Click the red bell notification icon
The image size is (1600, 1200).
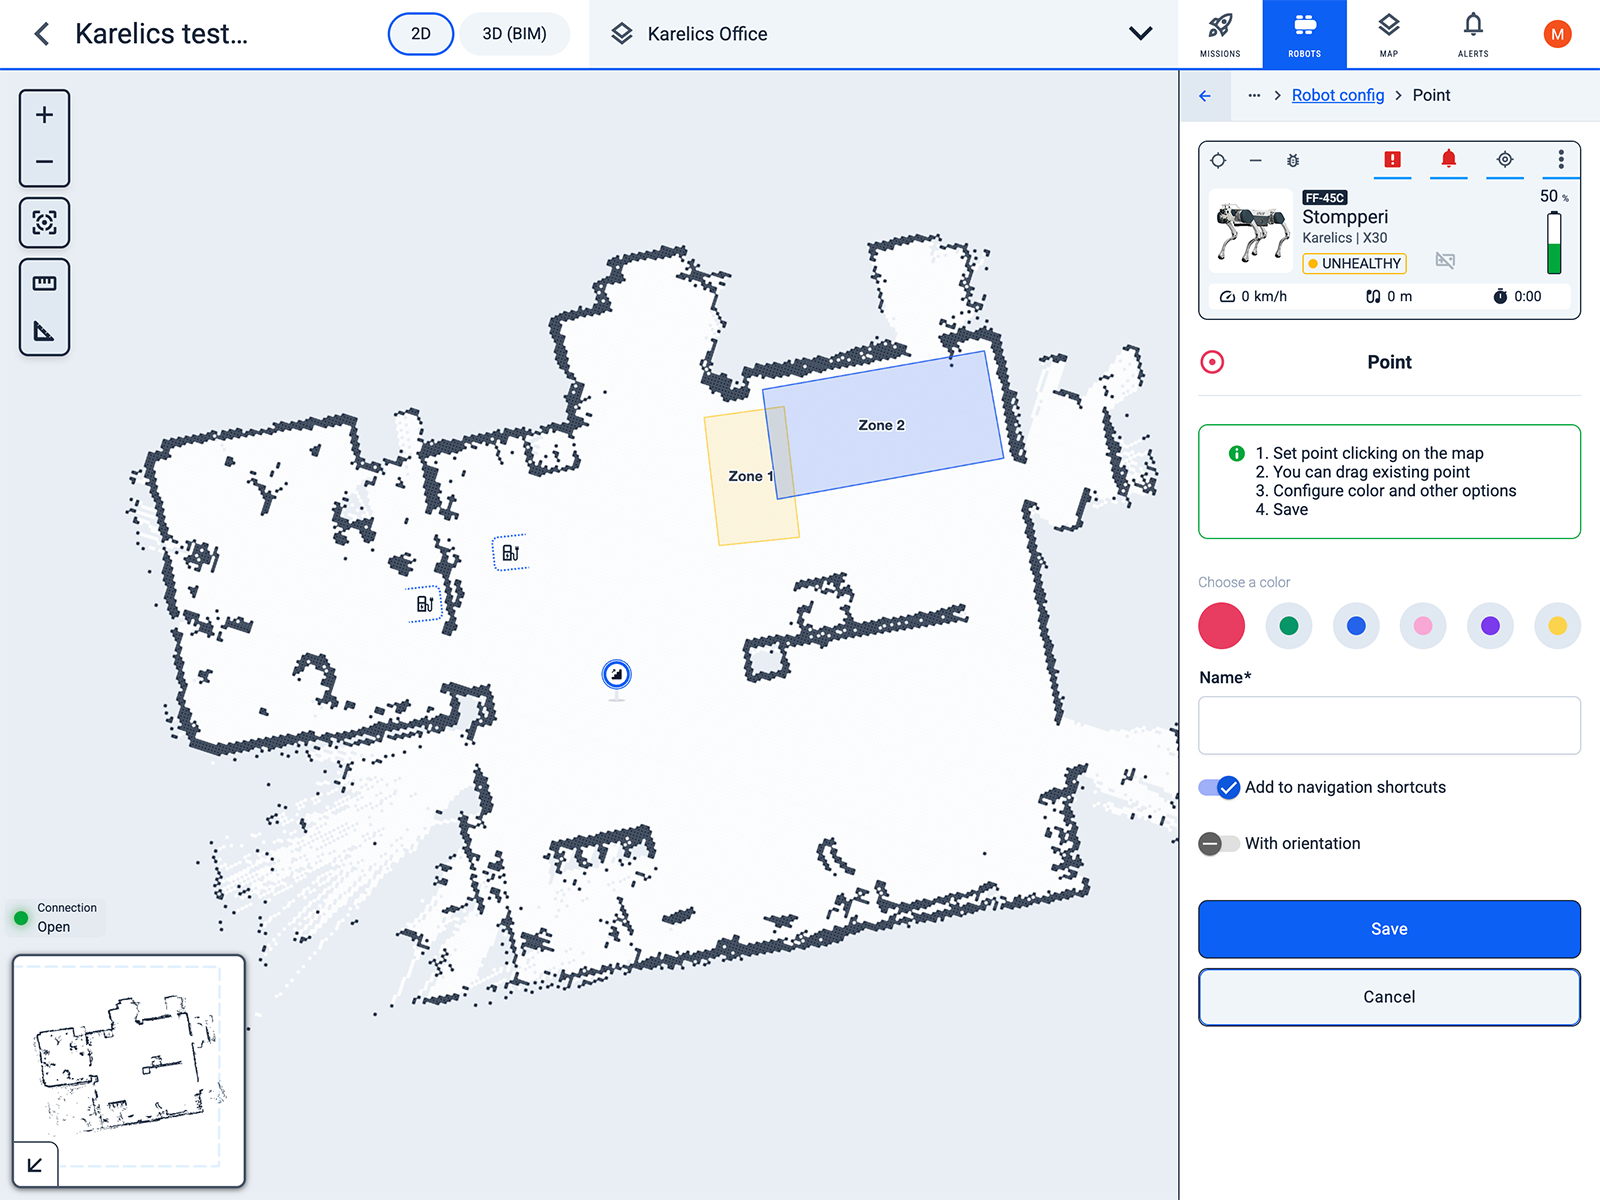(1448, 160)
